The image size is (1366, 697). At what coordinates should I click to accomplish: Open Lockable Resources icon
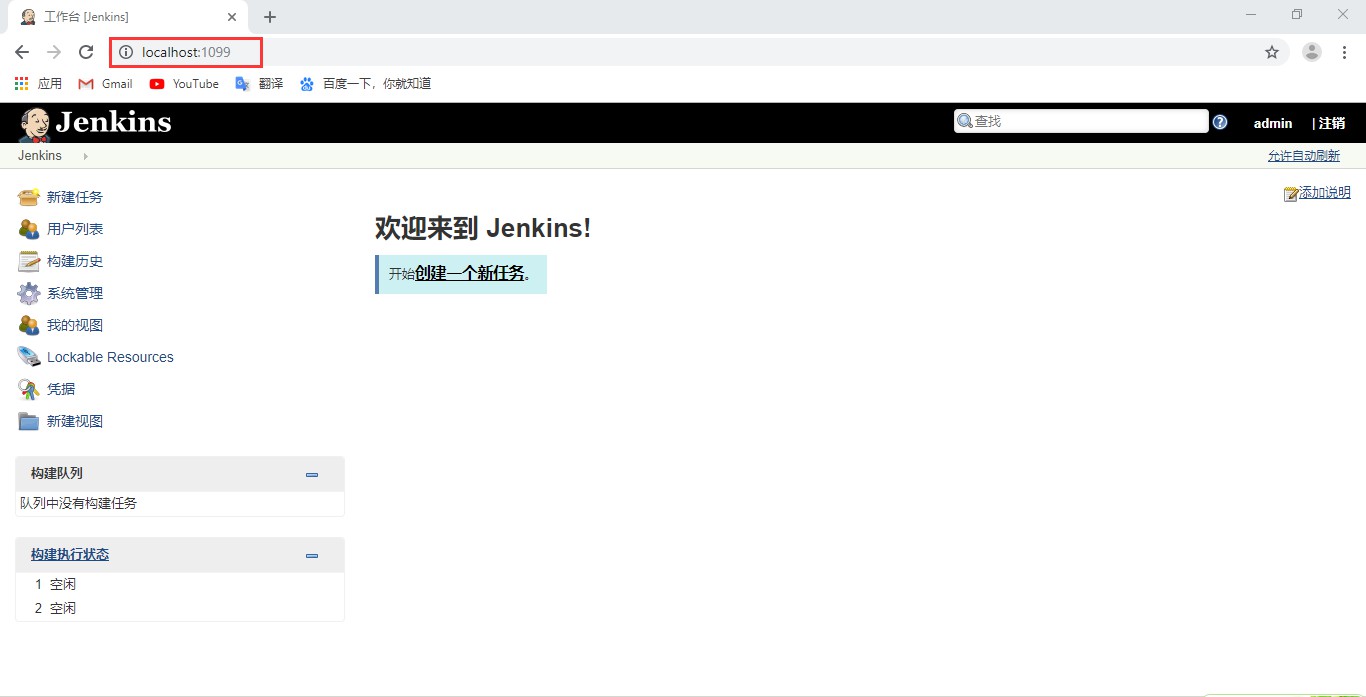tap(29, 357)
